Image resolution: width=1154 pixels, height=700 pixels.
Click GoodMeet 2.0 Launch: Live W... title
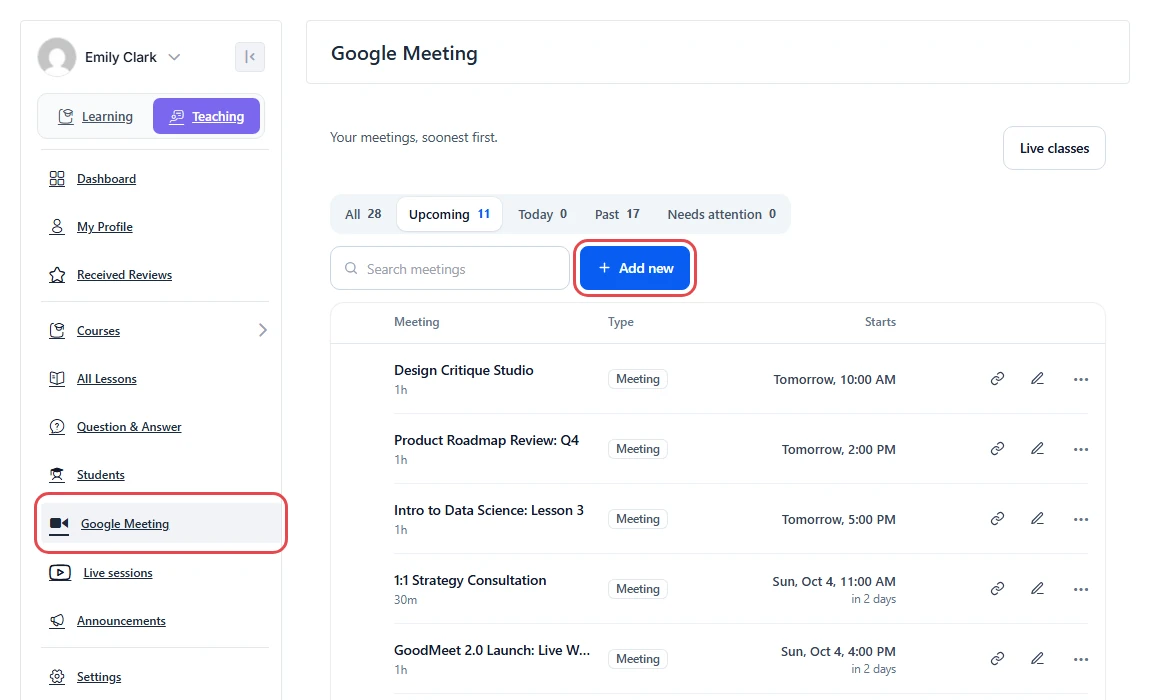492,650
